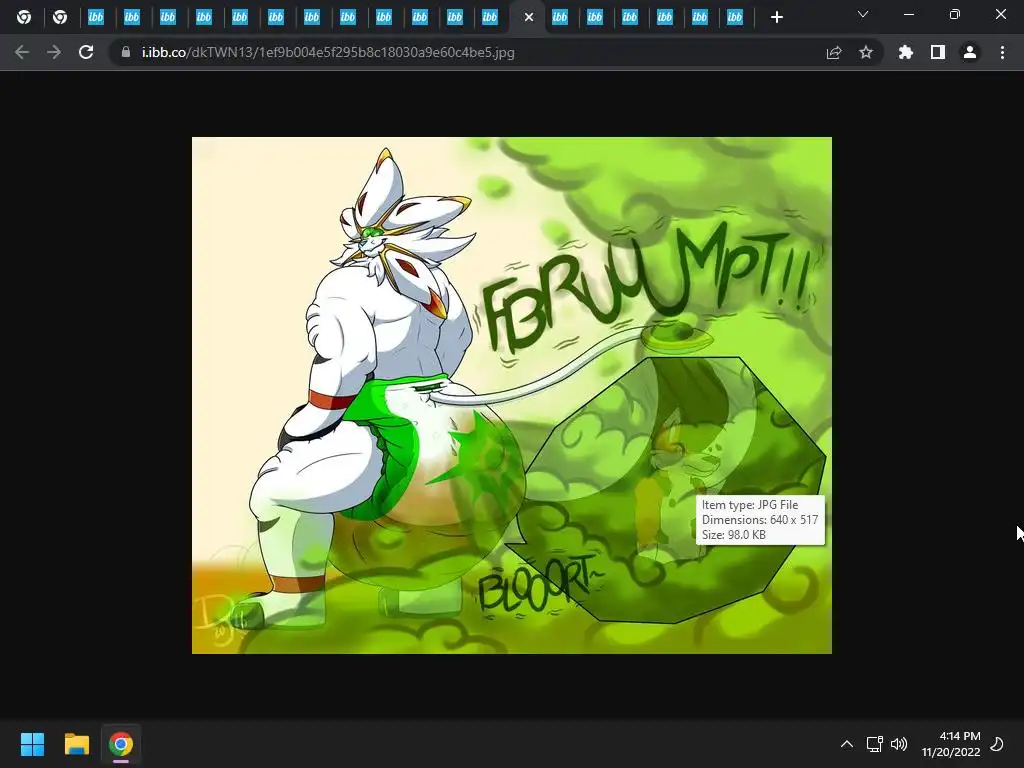Click the displayed JPG image

click(511, 395)
